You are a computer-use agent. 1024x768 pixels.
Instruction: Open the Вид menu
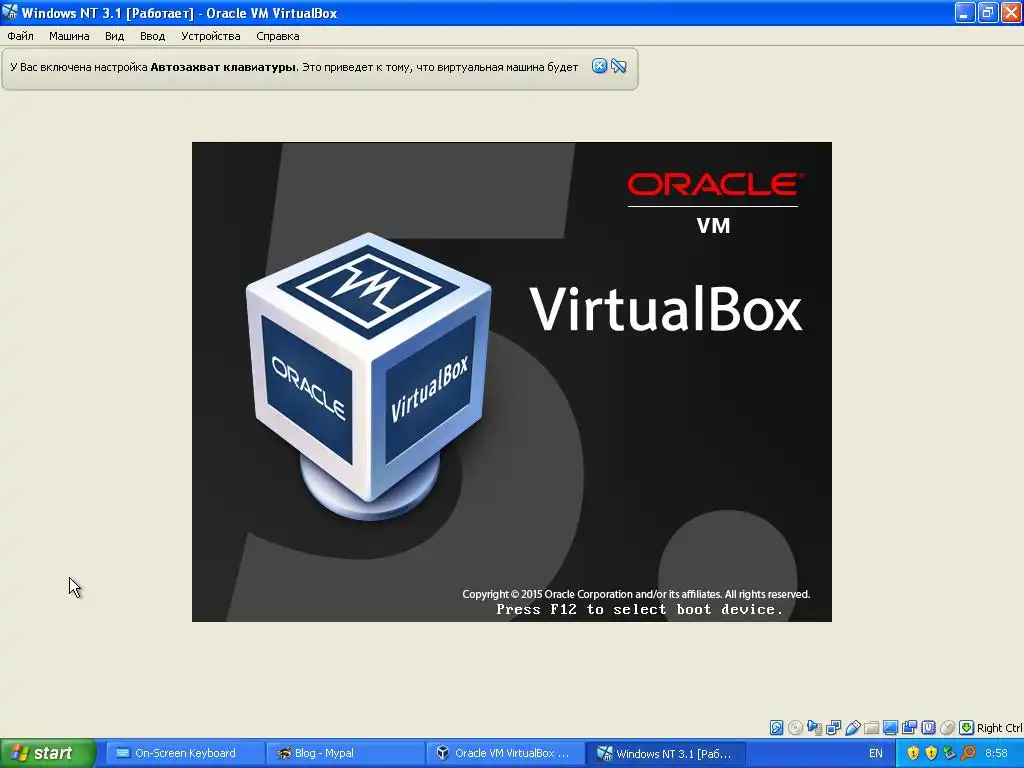click(114, 37)
